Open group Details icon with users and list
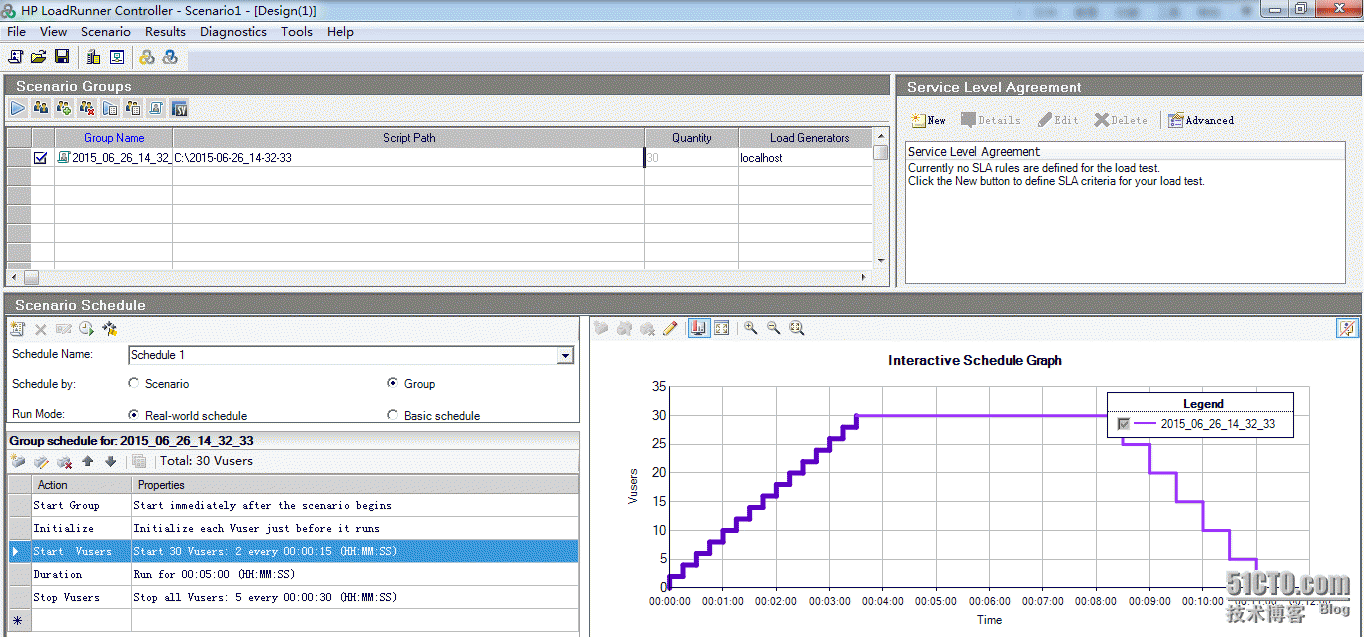 (x=133, y=108)
